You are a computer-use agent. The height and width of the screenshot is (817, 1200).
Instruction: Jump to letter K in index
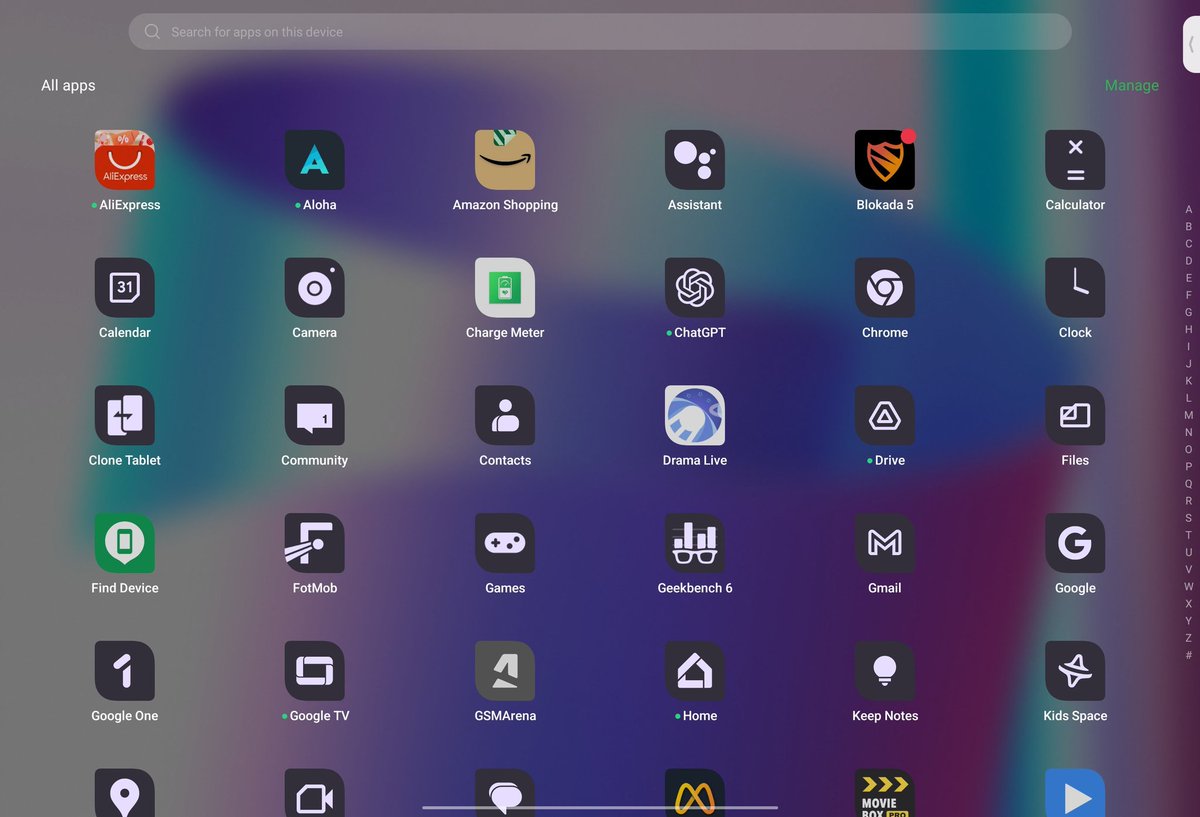1189,381
